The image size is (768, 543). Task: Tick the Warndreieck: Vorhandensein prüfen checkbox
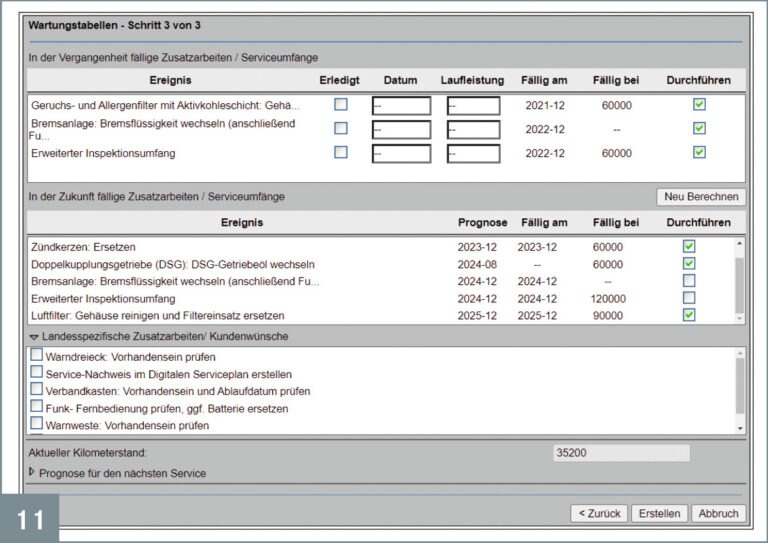tap(37, 355)
